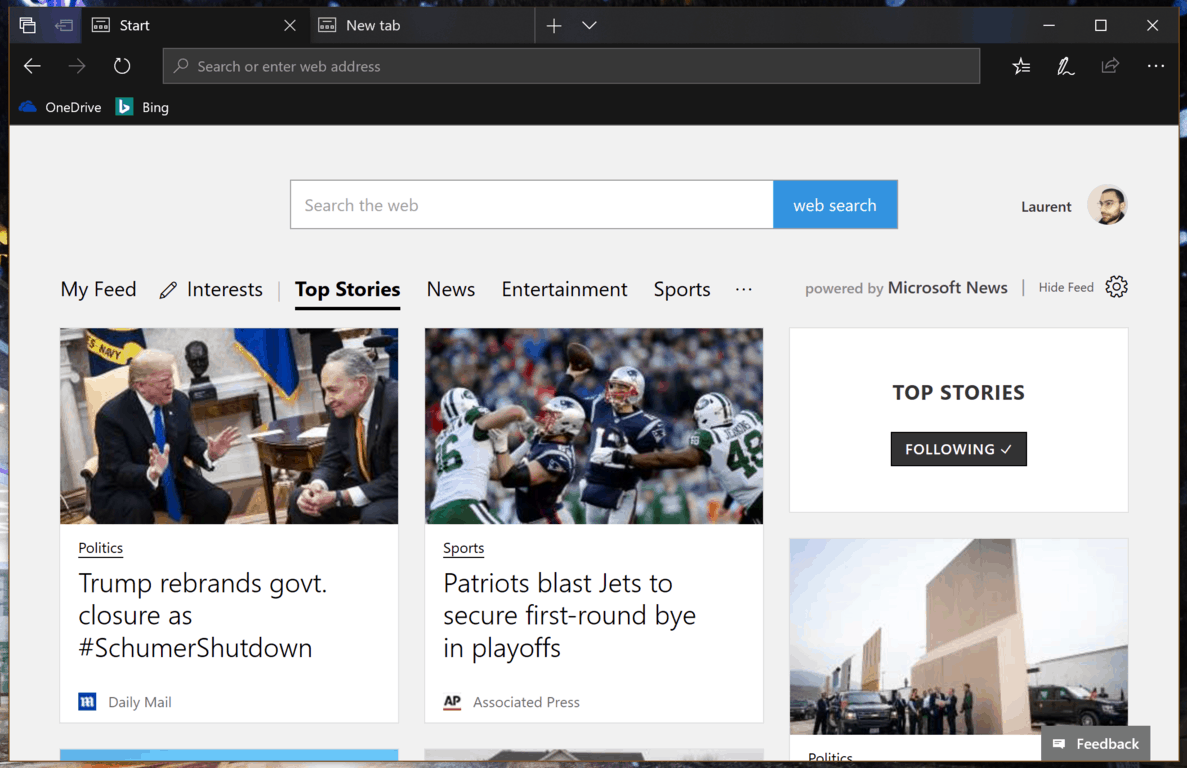Image resolution: width=1187 pixels, height=768 pixels.
Task: Click Sports category link on Patriots story
Action: (463, 548)
